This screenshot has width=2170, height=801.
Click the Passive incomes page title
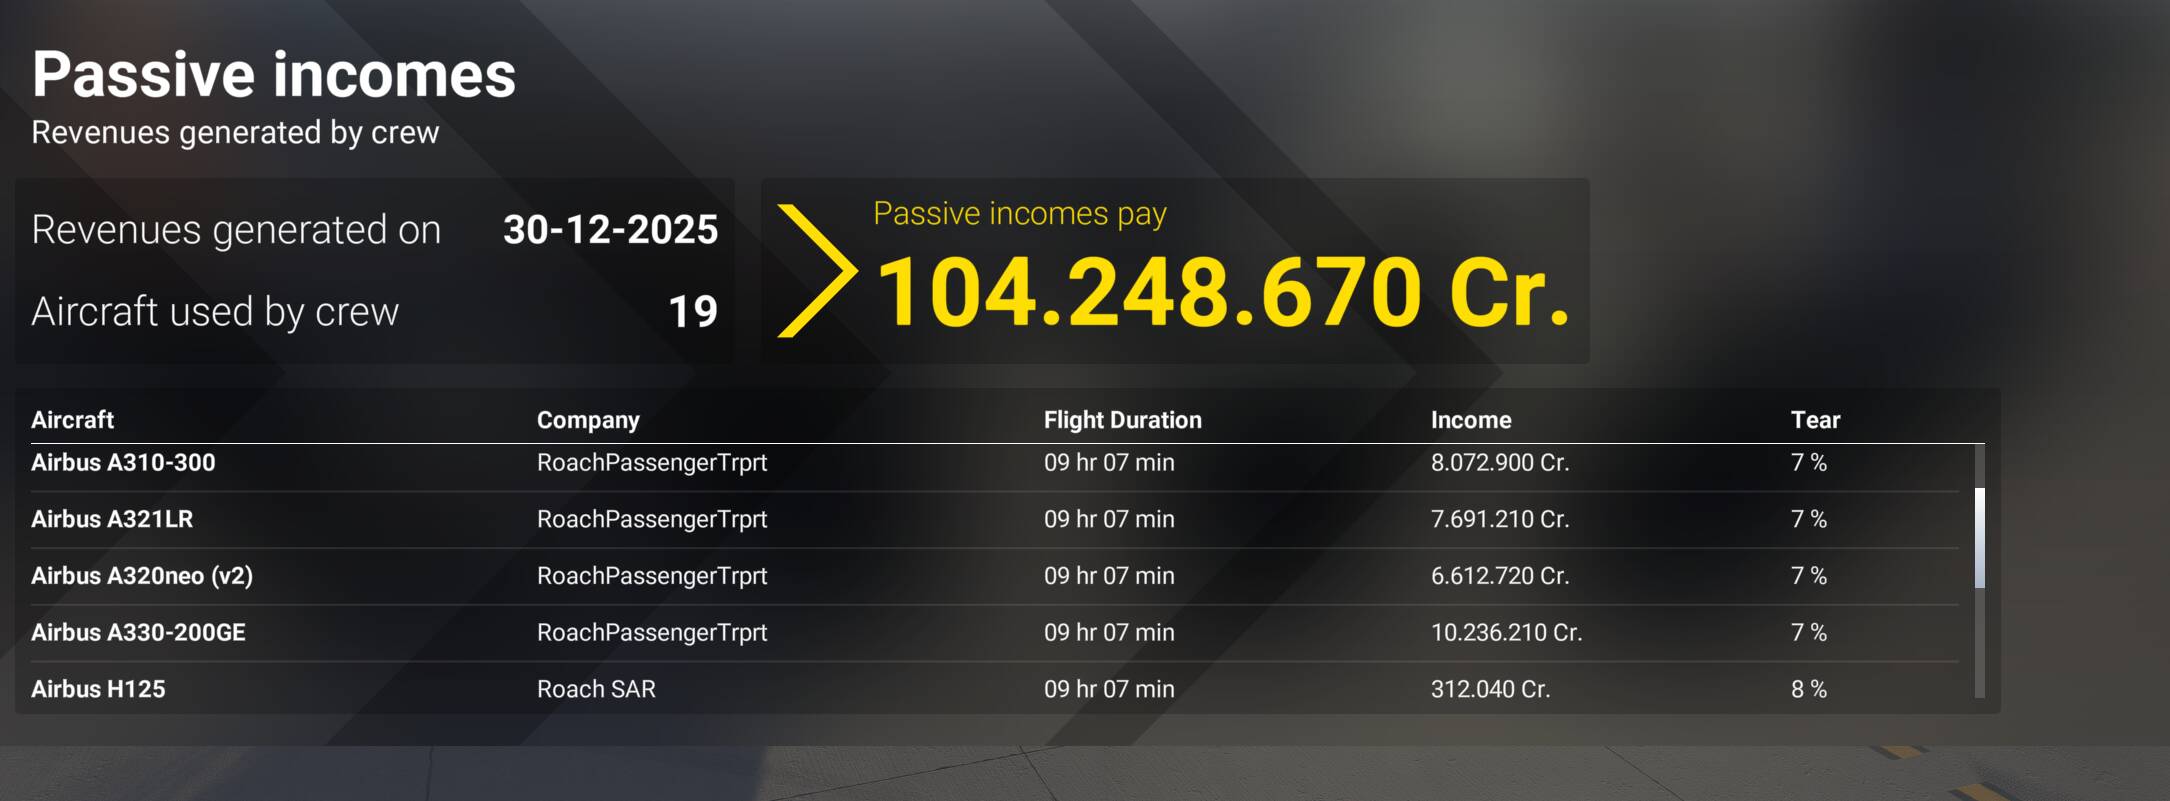274,75
